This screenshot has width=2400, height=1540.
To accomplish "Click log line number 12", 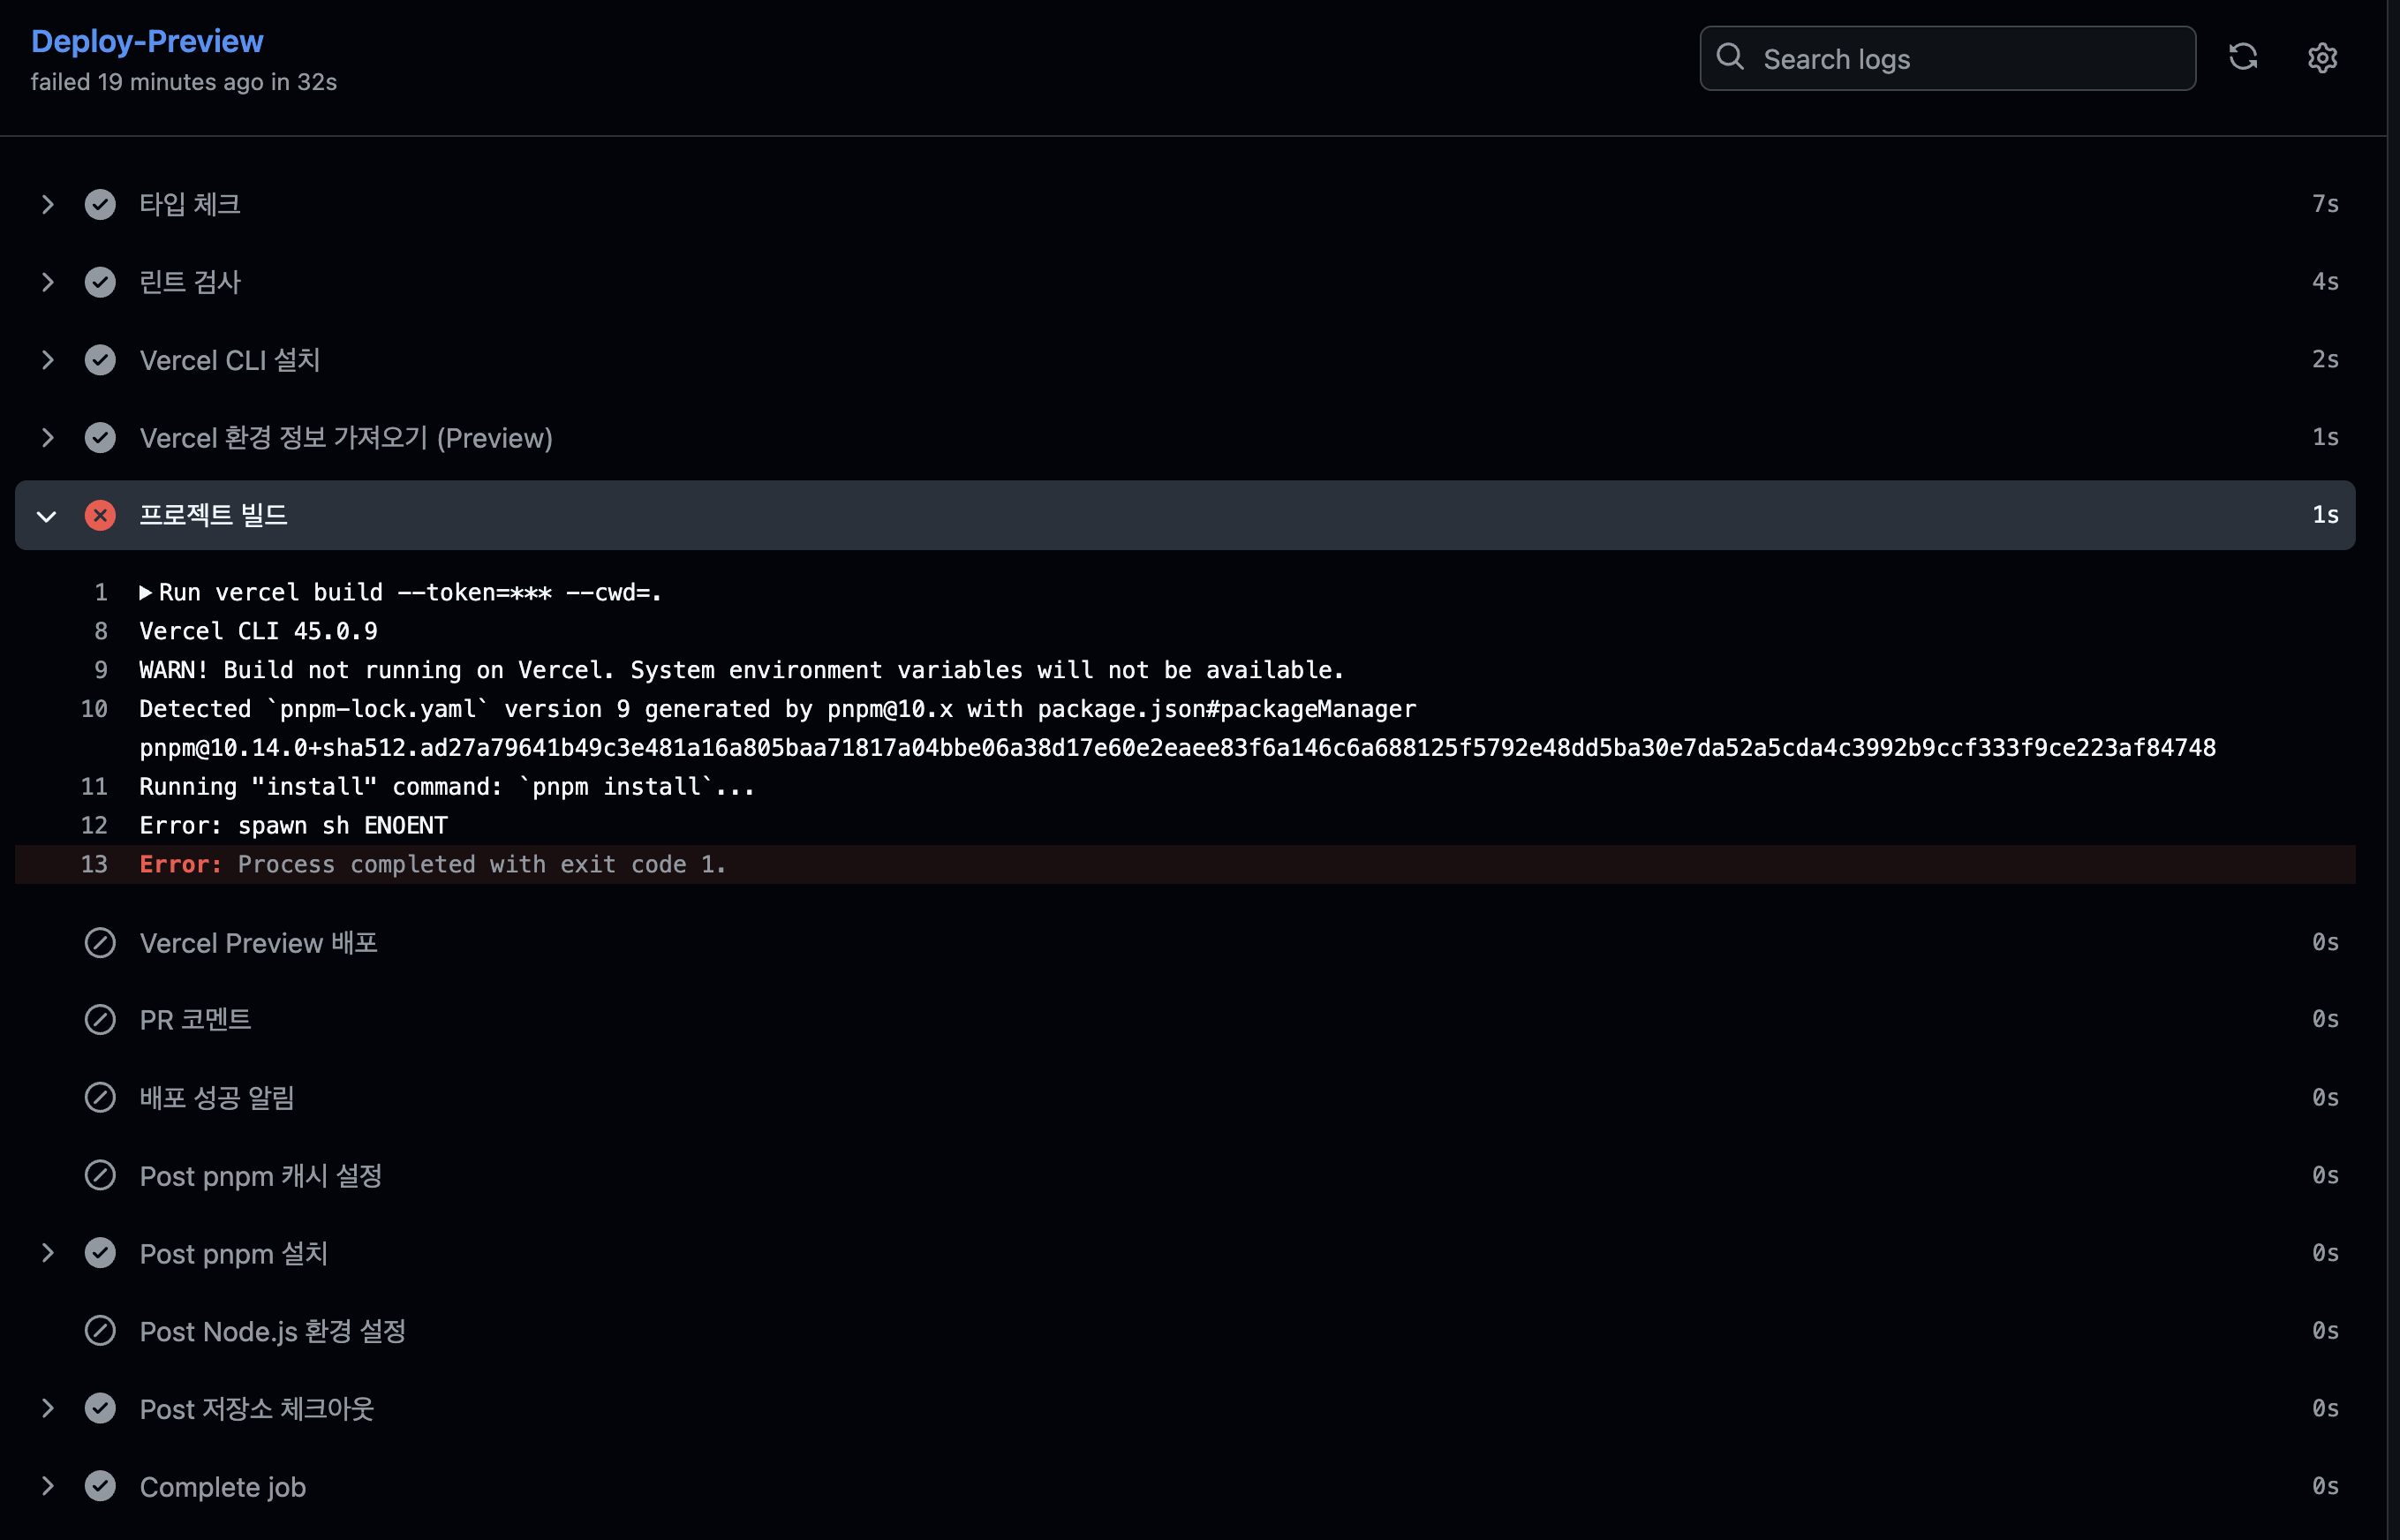I will (94, 825).
